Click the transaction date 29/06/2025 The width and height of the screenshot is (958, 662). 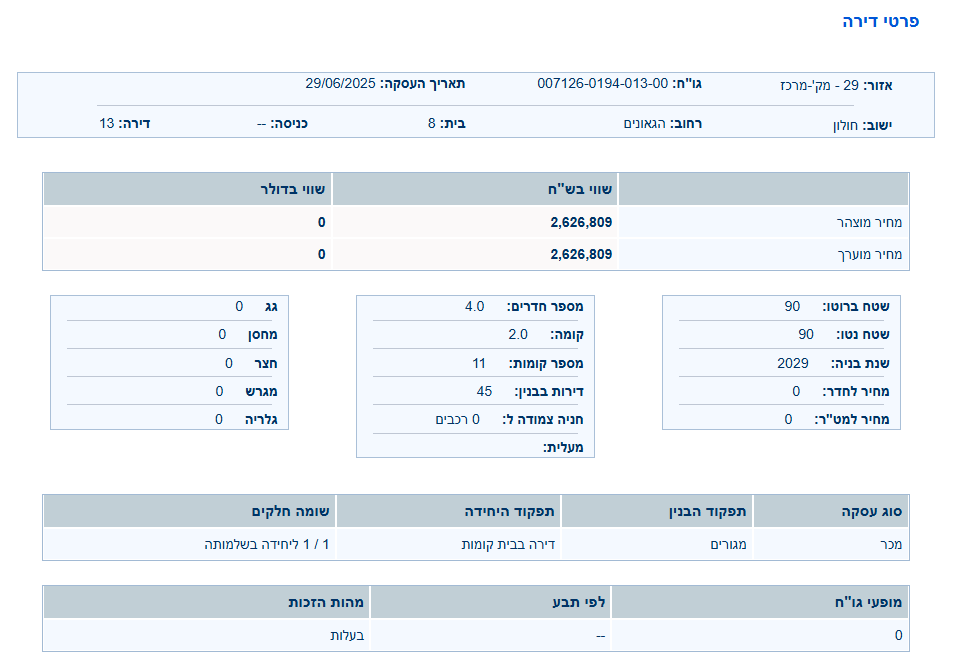[340, 84]
